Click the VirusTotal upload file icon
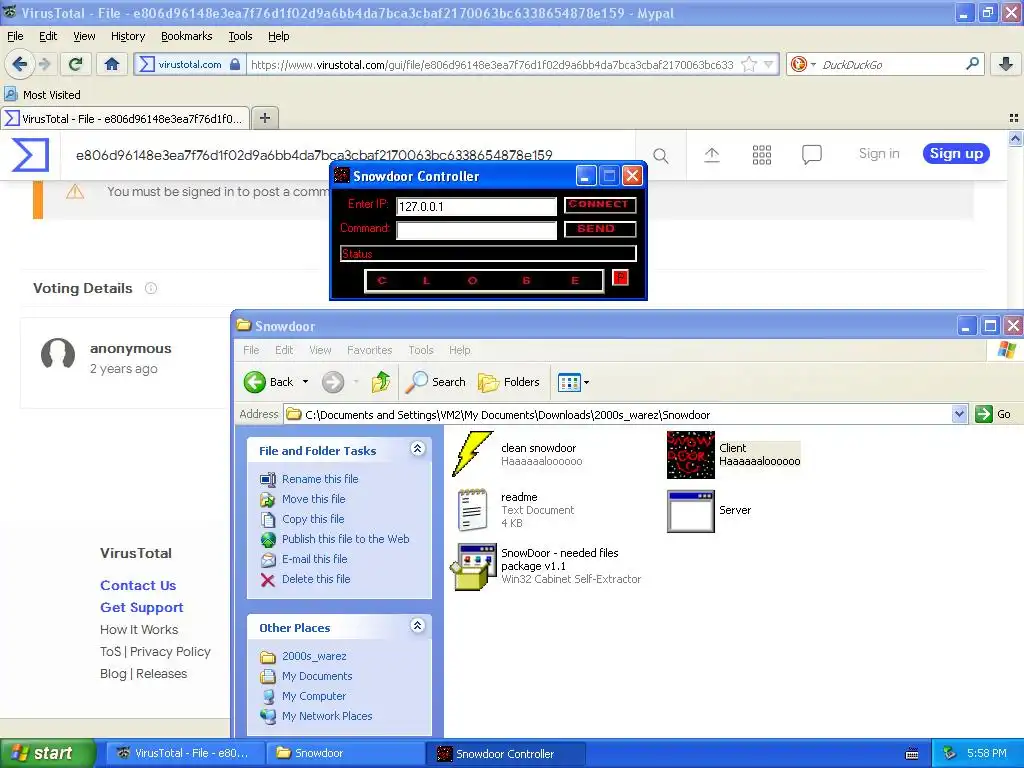The width and height of the screenshot is (1024, 768). pos(712,155)
